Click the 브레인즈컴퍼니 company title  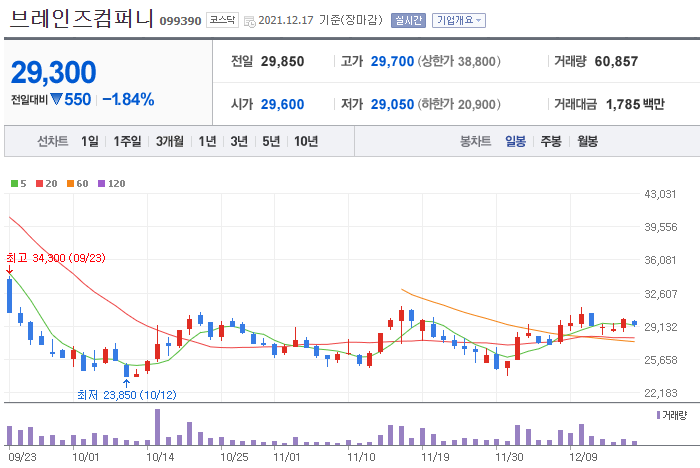82,19
